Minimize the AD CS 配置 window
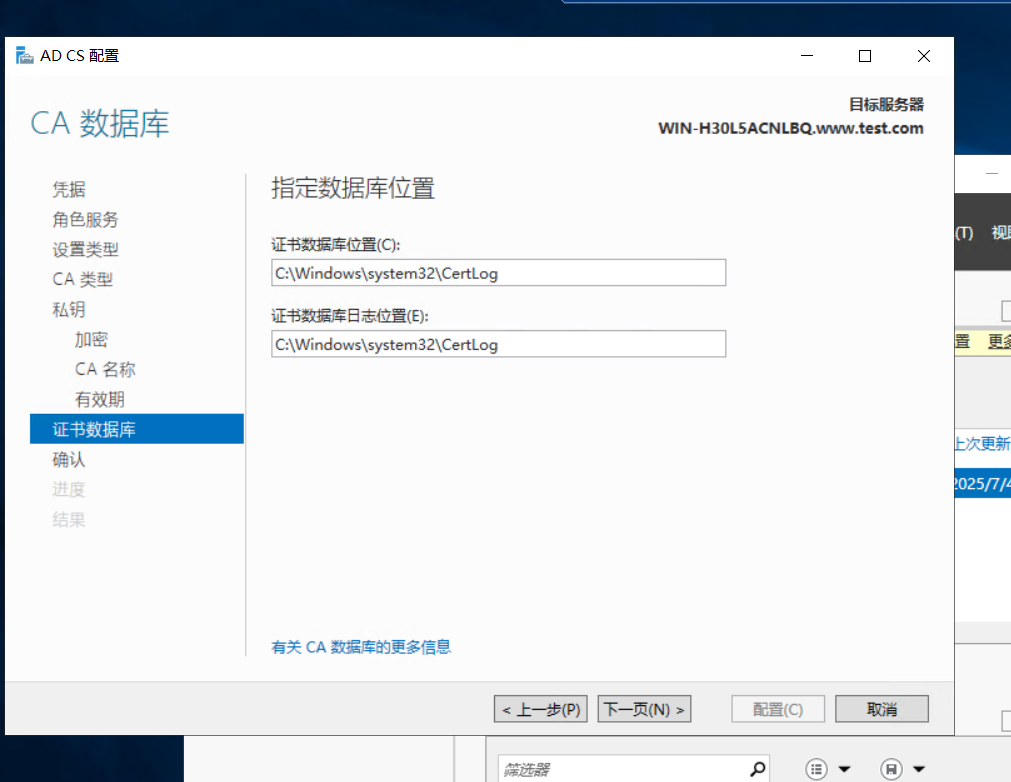This screenshot has height=782, width=1011. click(807, 56)
